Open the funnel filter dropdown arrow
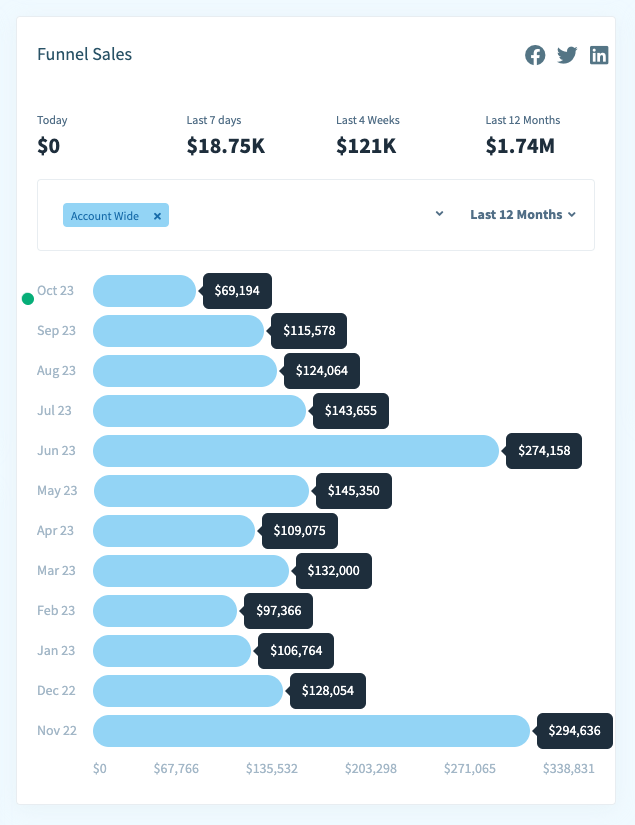The height and width of the screenshot is (825, 635). tap(439, 214)
